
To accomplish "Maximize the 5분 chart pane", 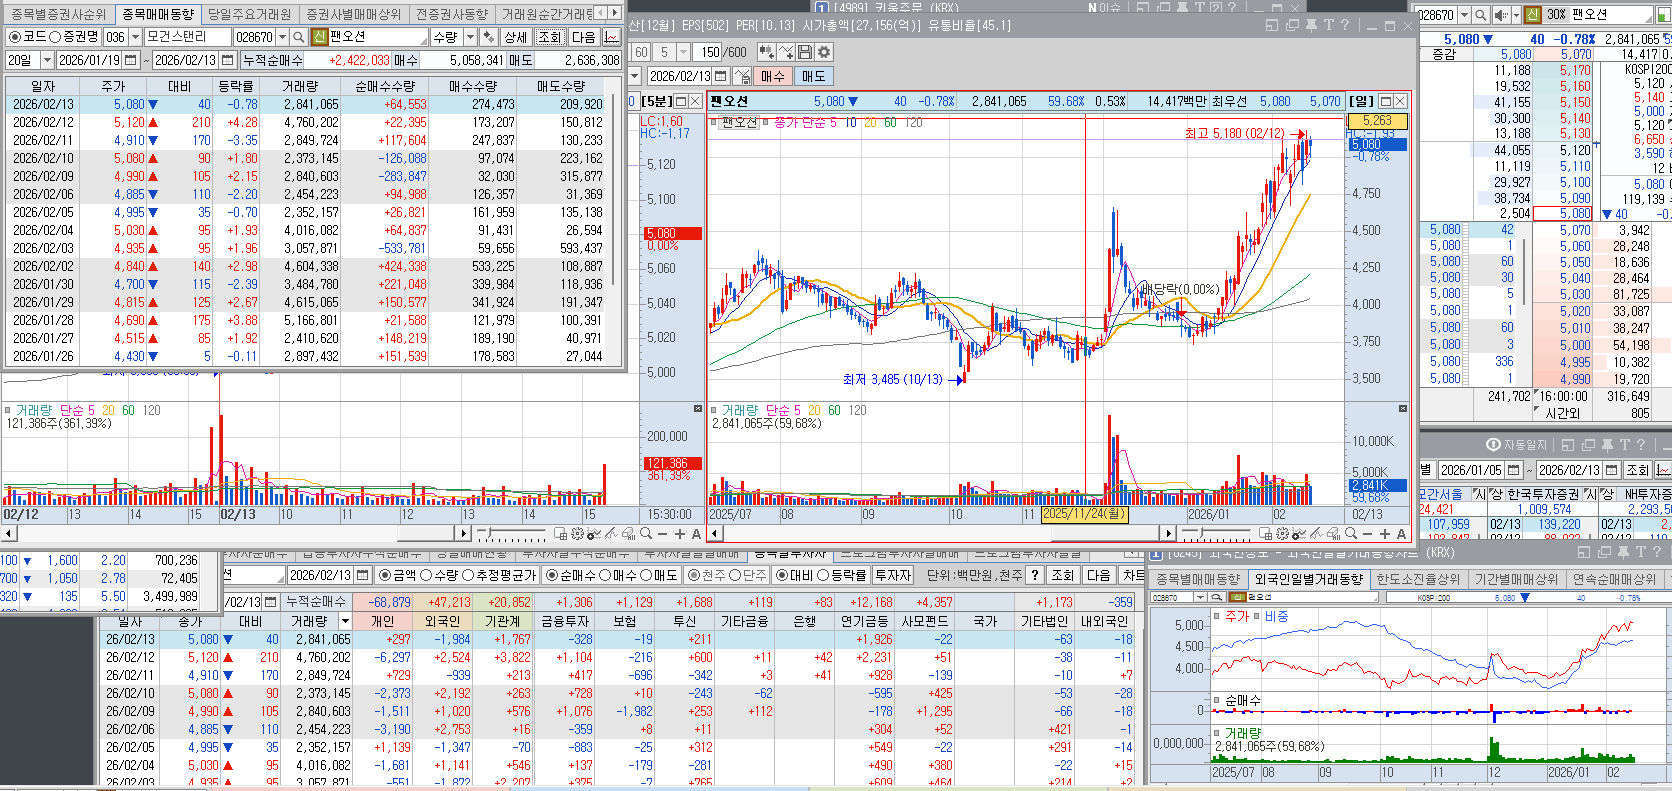I will [x=681, y=101].
